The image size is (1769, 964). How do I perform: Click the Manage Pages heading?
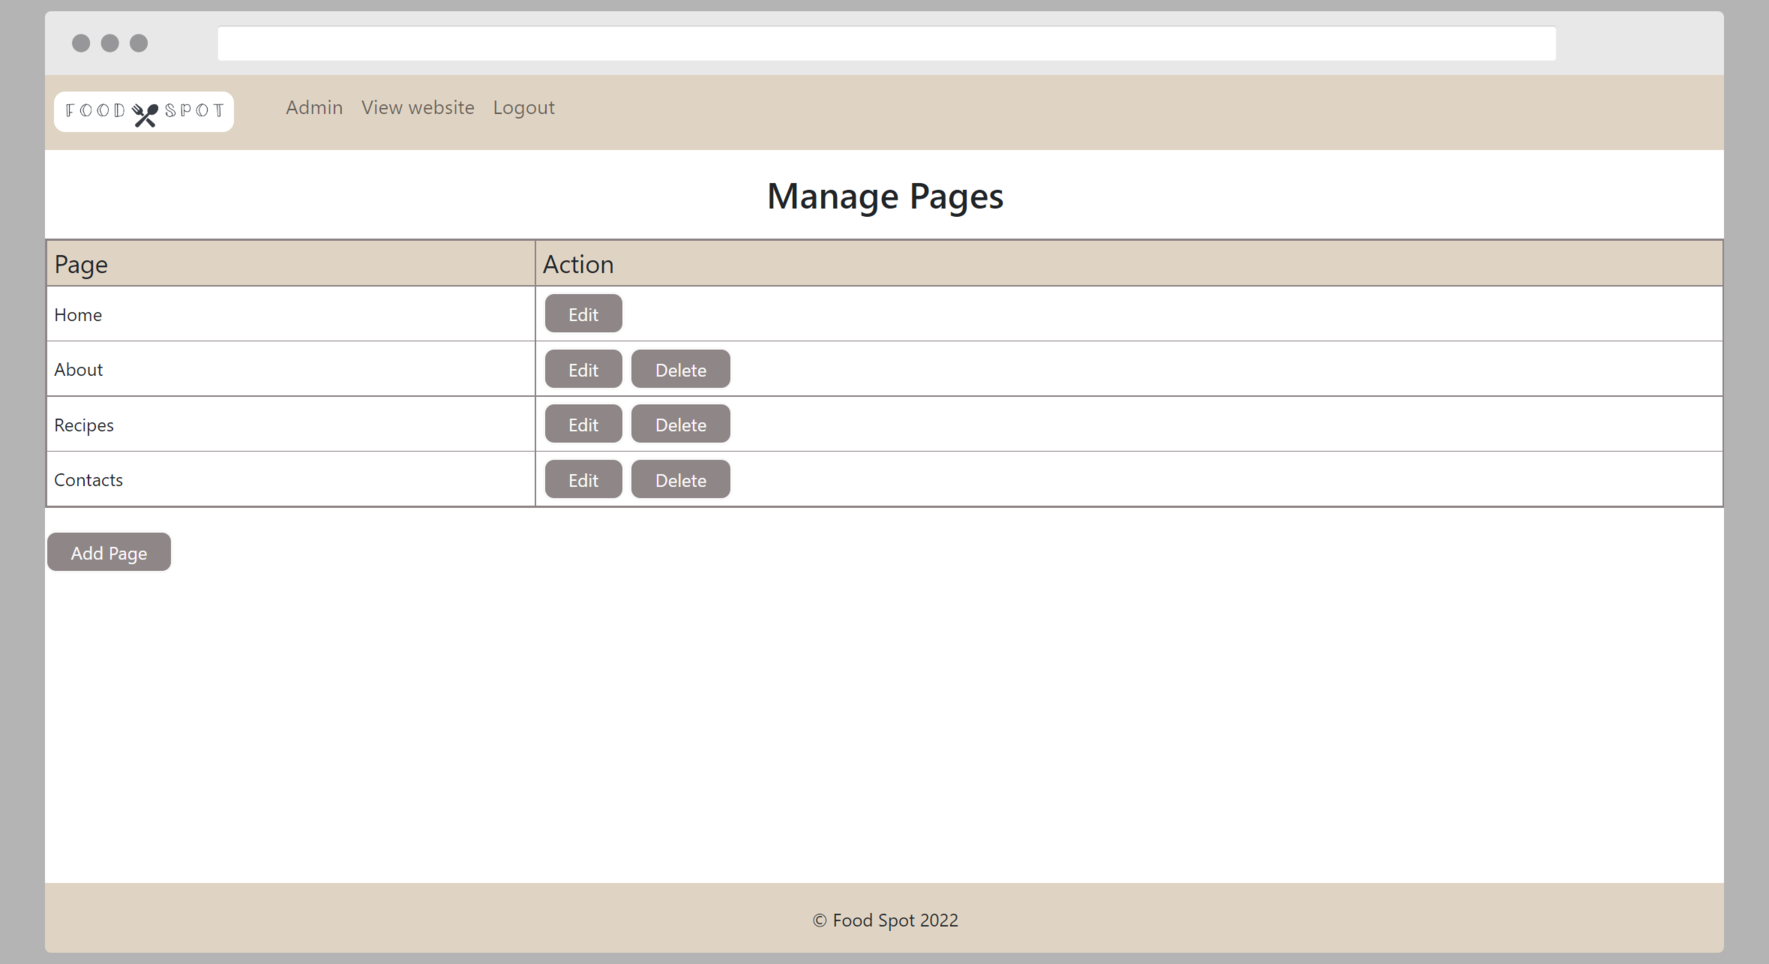click(884, 197)
